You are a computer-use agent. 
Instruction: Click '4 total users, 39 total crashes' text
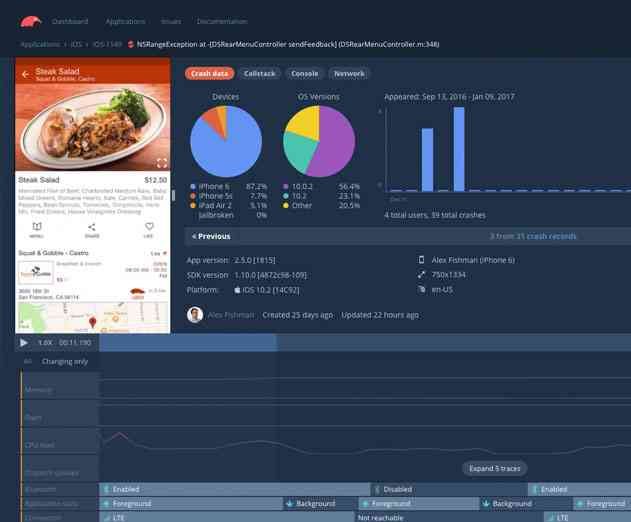coord(435,215)
